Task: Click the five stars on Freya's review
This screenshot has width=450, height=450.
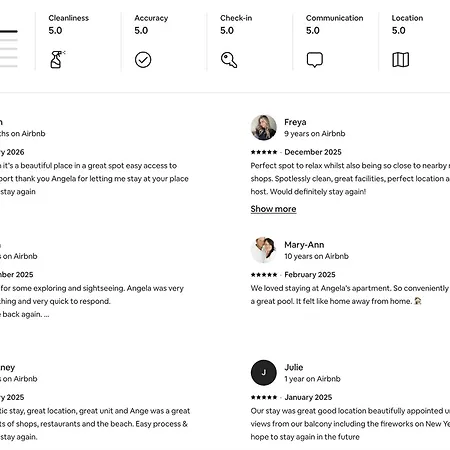Action: click(x=264, y=152)
